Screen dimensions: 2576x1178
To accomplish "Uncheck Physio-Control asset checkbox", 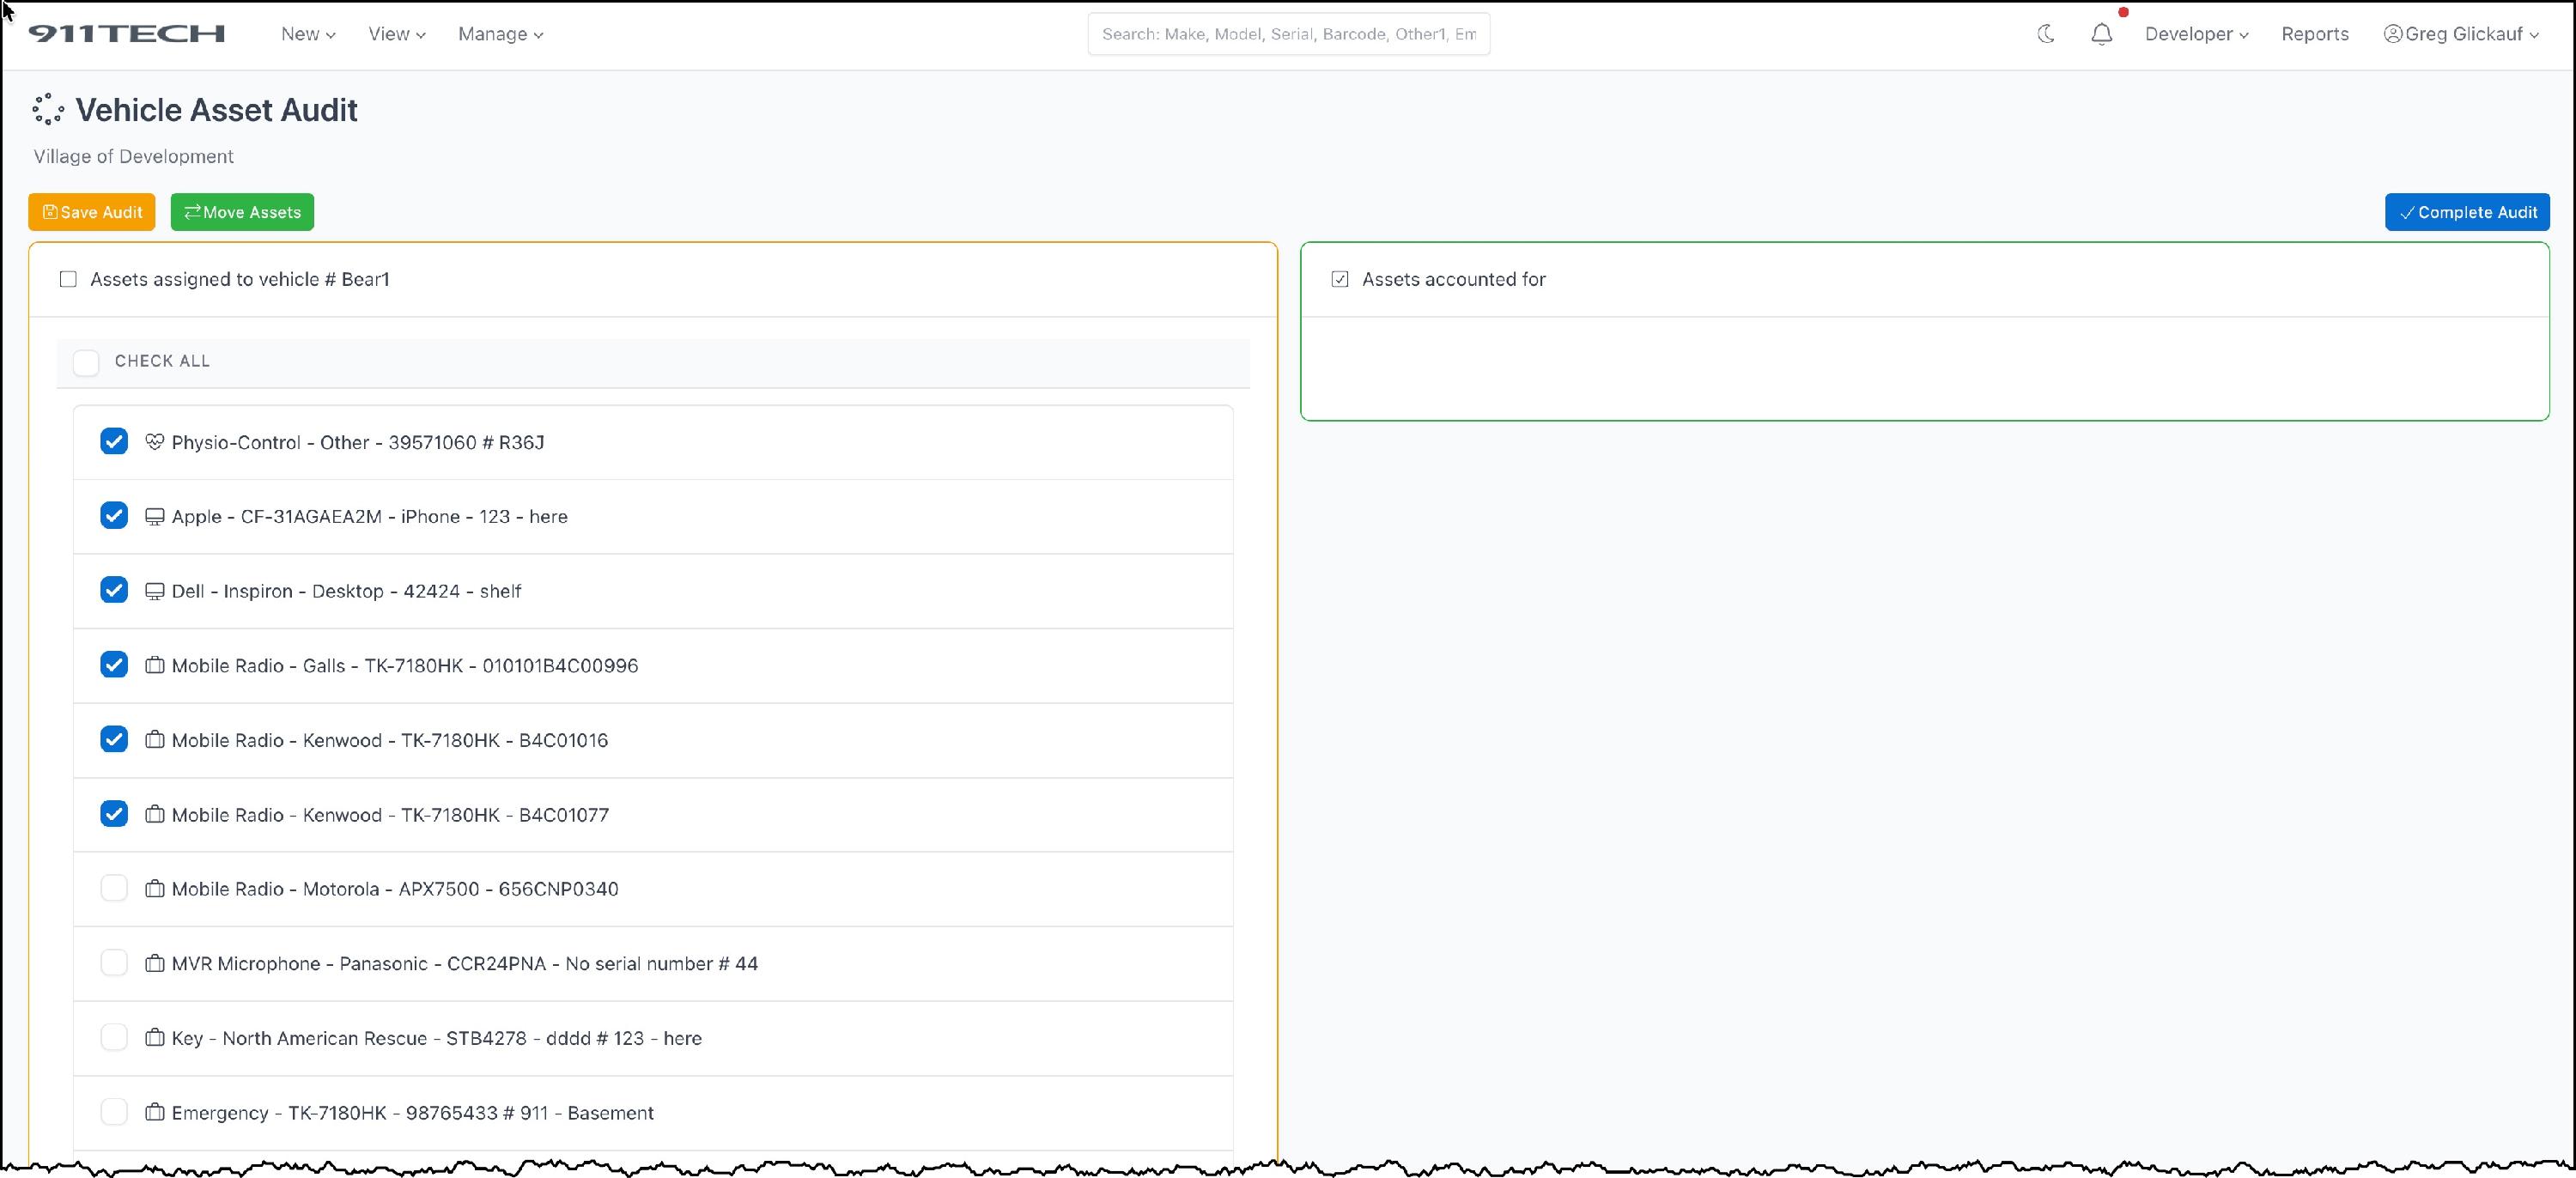I will click(x=114, y=441).
